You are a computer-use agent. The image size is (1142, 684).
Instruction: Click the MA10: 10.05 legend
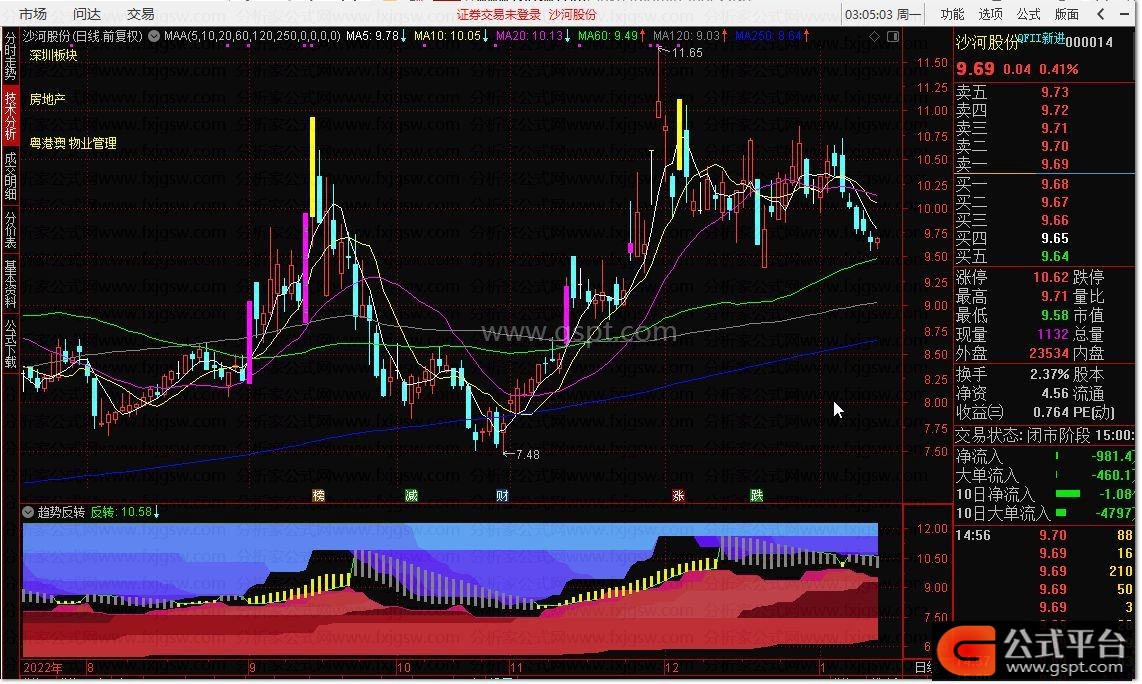point(451,36)
